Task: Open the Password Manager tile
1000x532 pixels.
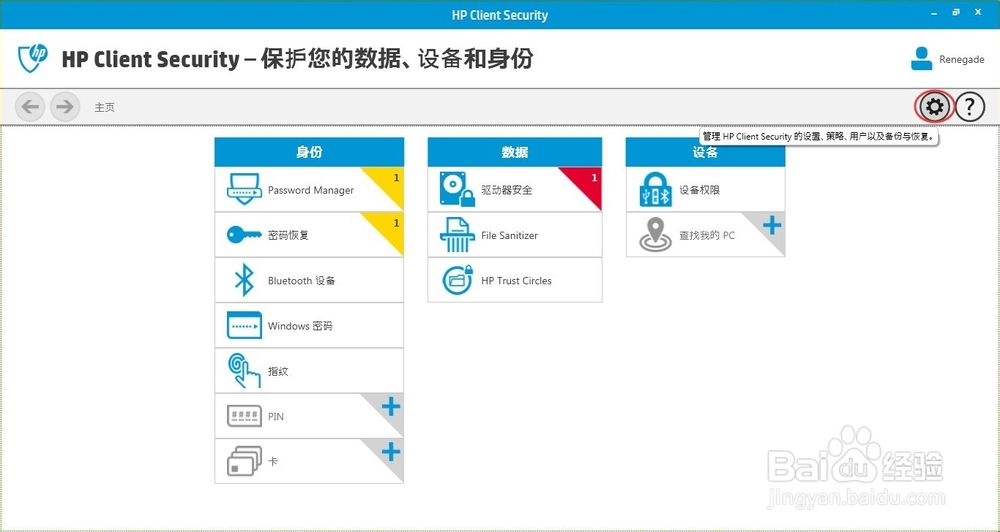Action: (309, 189)
